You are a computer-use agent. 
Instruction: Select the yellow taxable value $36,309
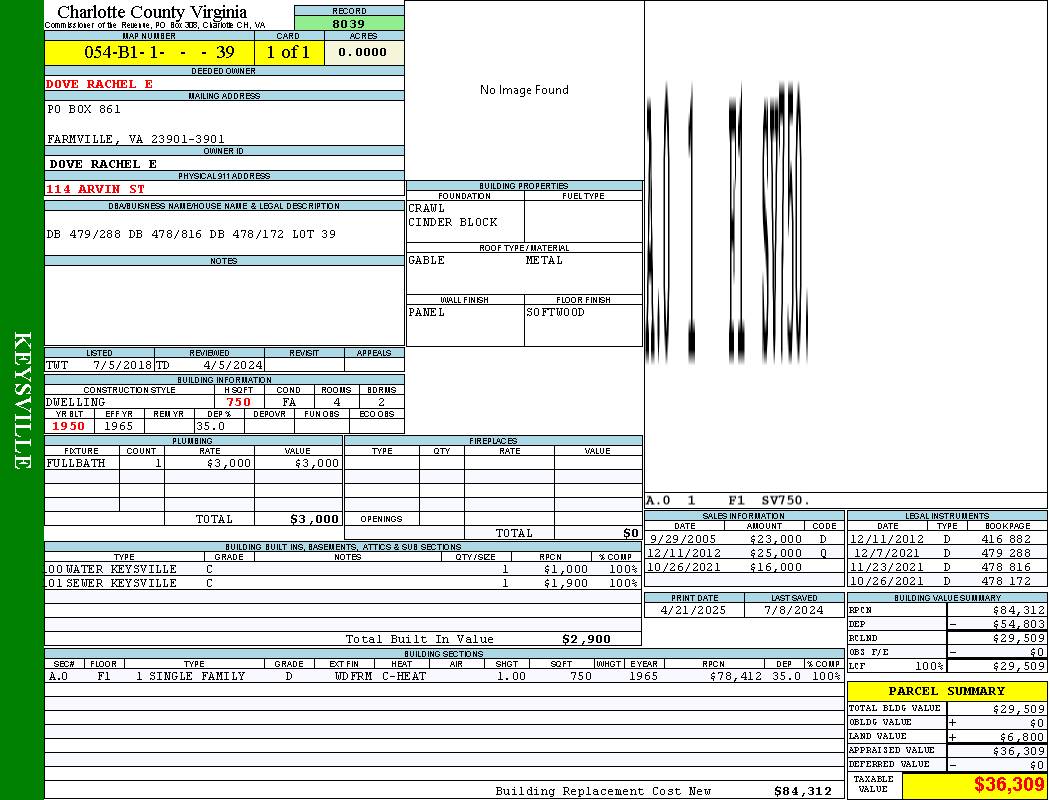point(973,785)
